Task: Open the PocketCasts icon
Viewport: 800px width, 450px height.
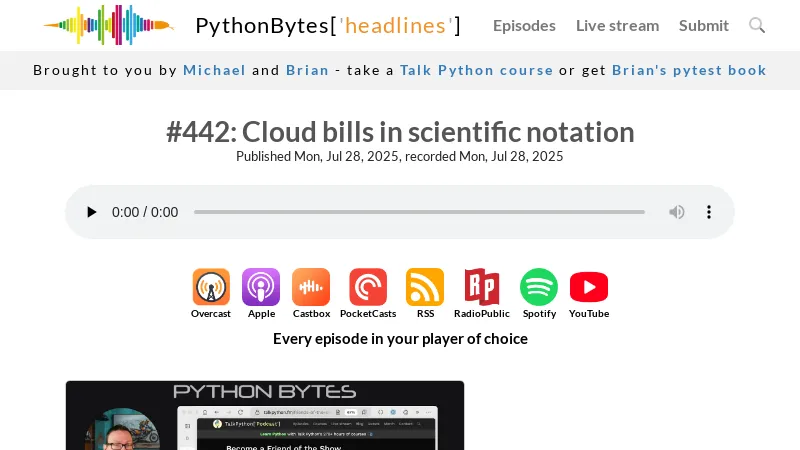Action: pos(368,288)
